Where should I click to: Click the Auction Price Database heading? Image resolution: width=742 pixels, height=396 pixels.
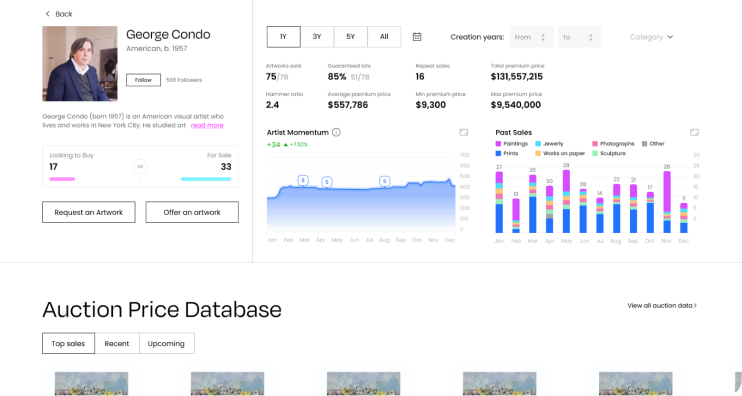[162, 310]
